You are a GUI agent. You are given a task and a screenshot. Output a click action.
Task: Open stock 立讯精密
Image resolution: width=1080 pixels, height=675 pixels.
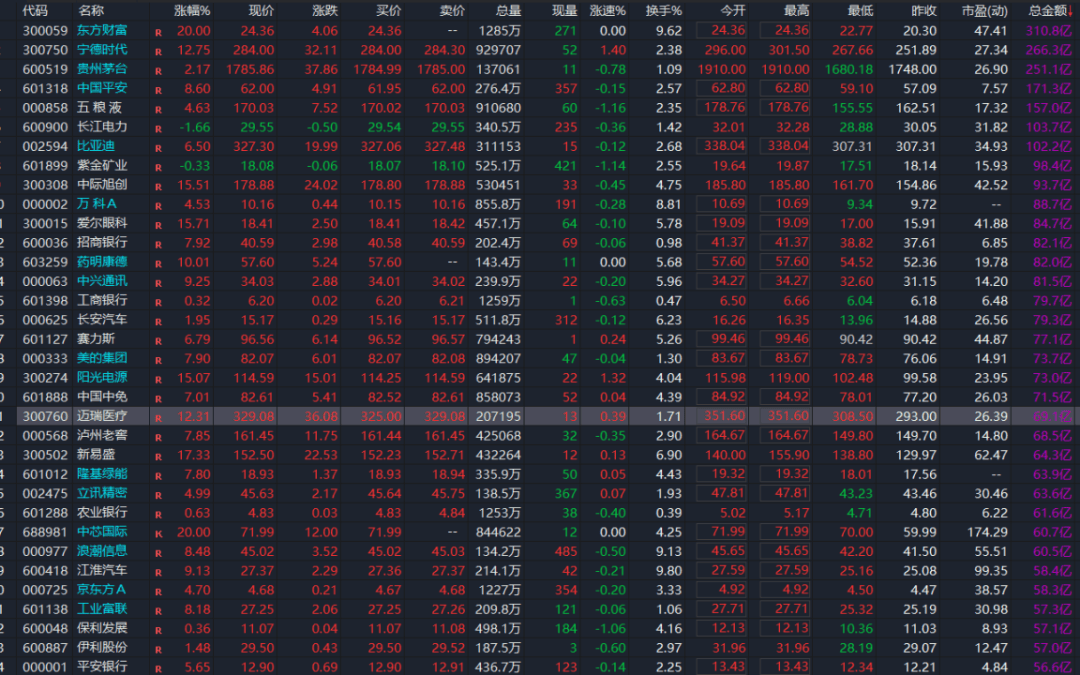(102, 493)
